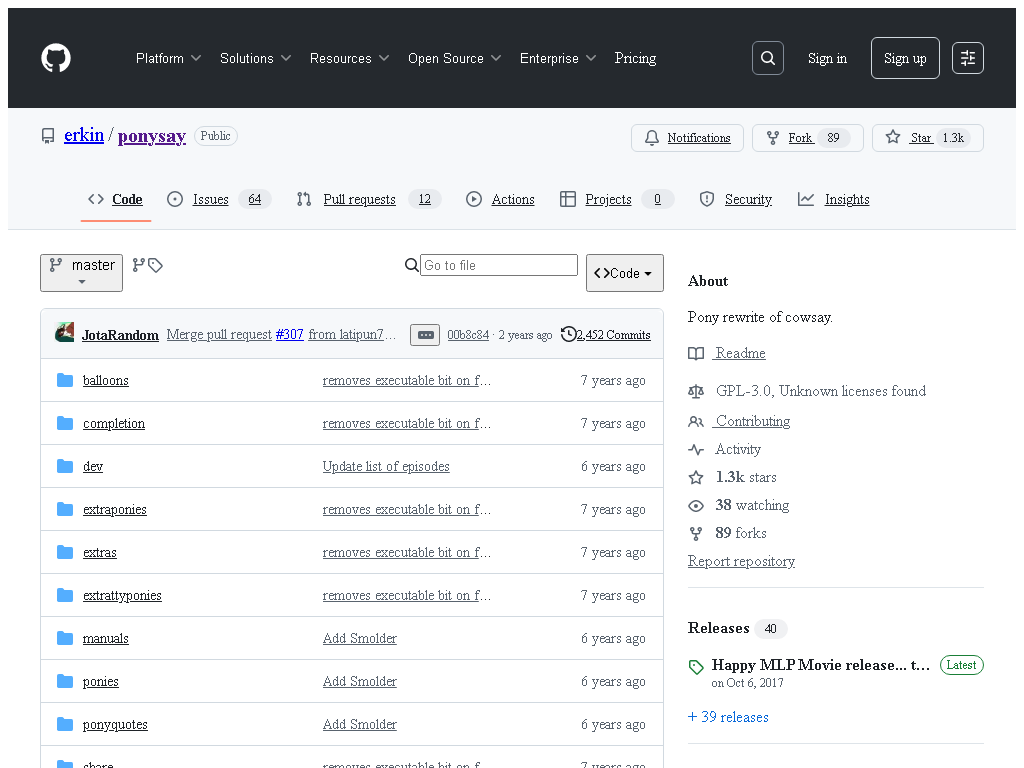Viewport: 1024px width, 768px height.
Task: Click the repository icon beside erkin
Action: [x=48, y=136]
